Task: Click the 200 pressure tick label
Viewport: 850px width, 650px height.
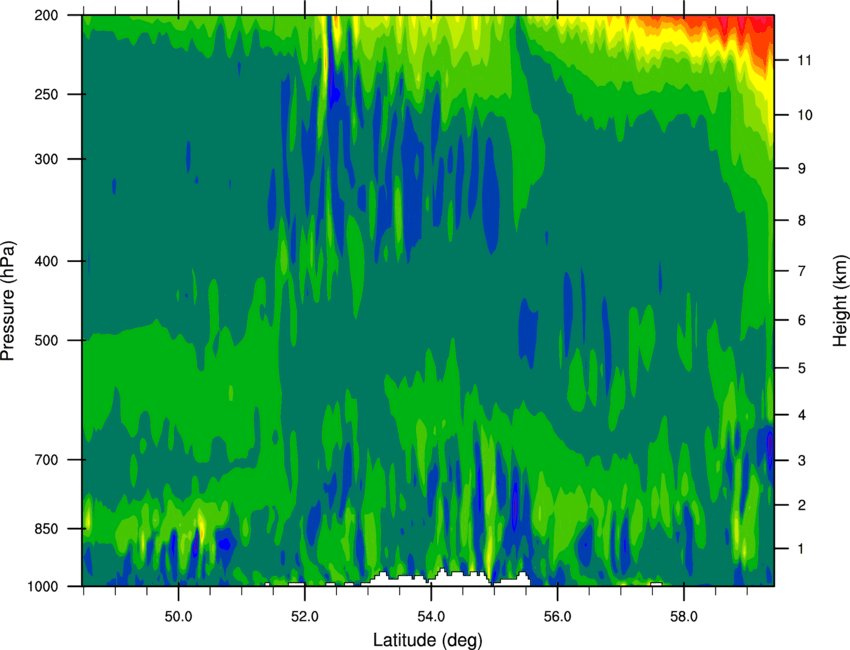Action: point(46,15)
